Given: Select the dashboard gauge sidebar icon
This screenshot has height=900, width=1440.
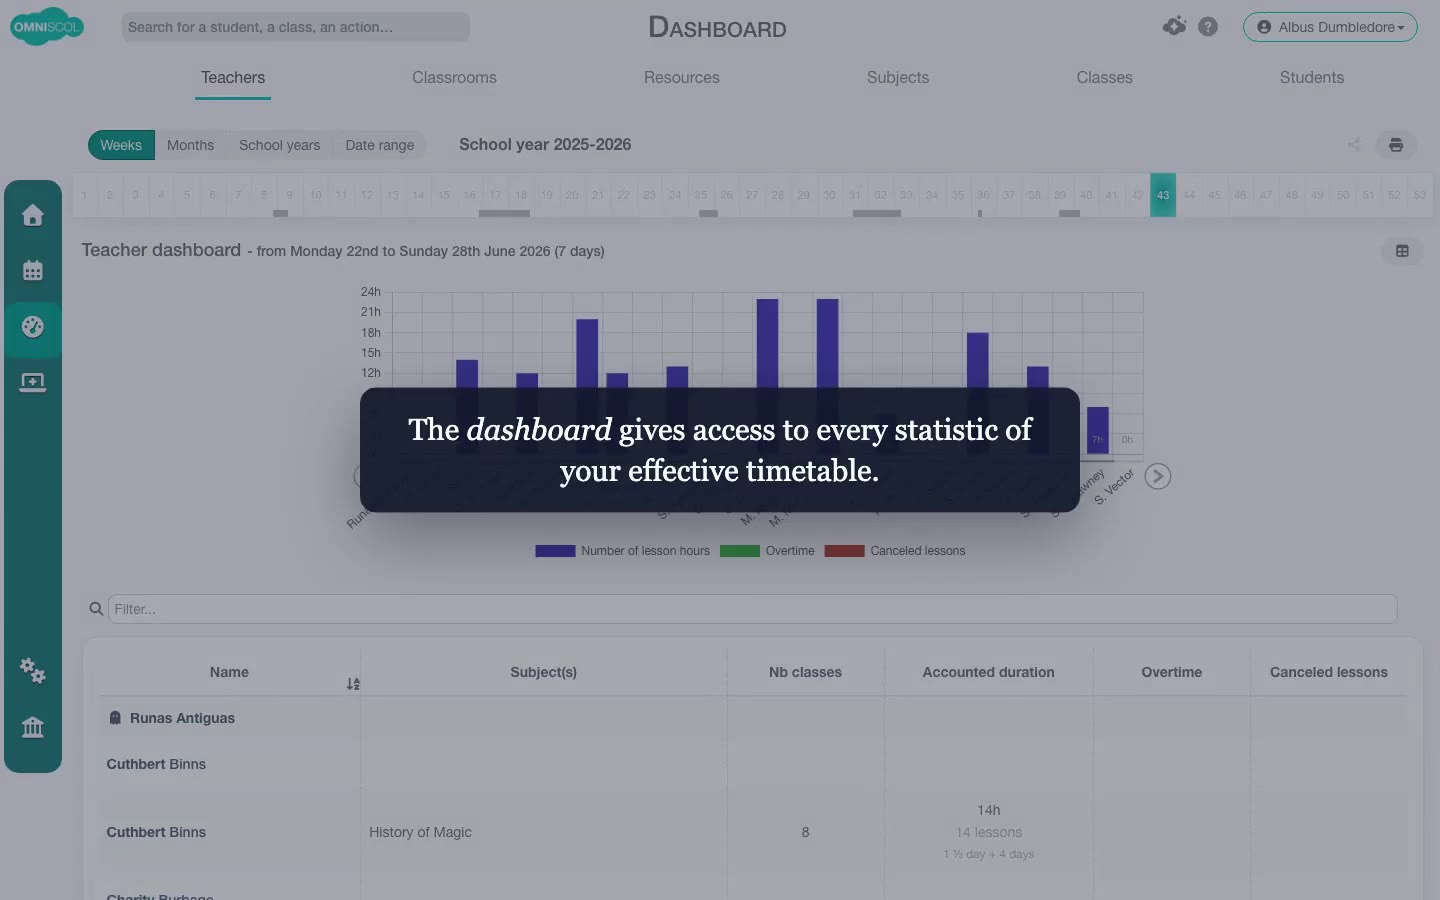Looking at the screenshot, I should 33,327.
